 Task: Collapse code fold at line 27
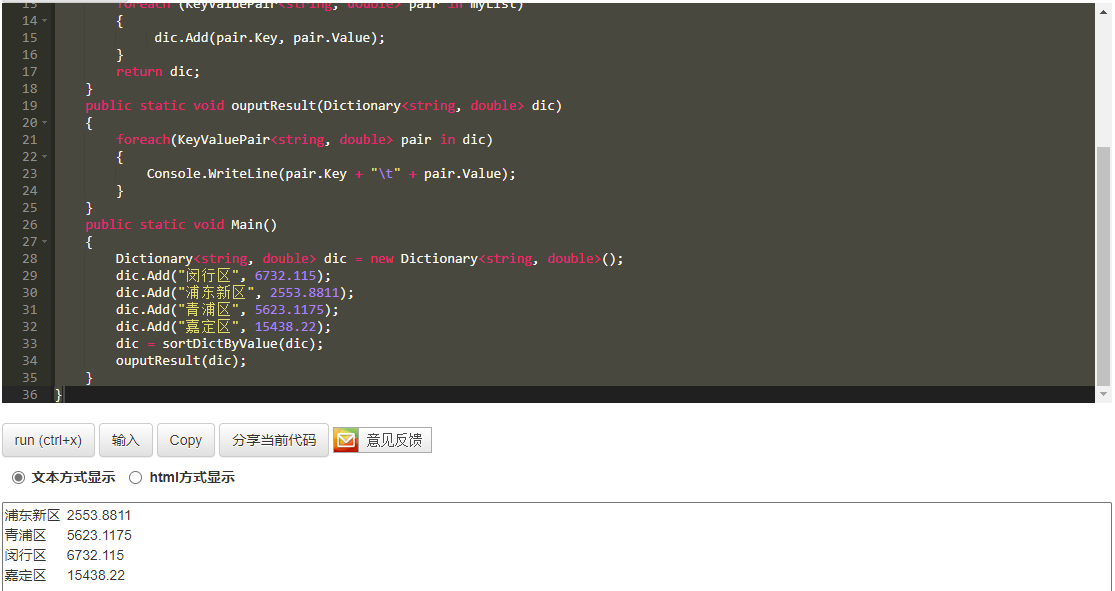[x=45, y=242]
